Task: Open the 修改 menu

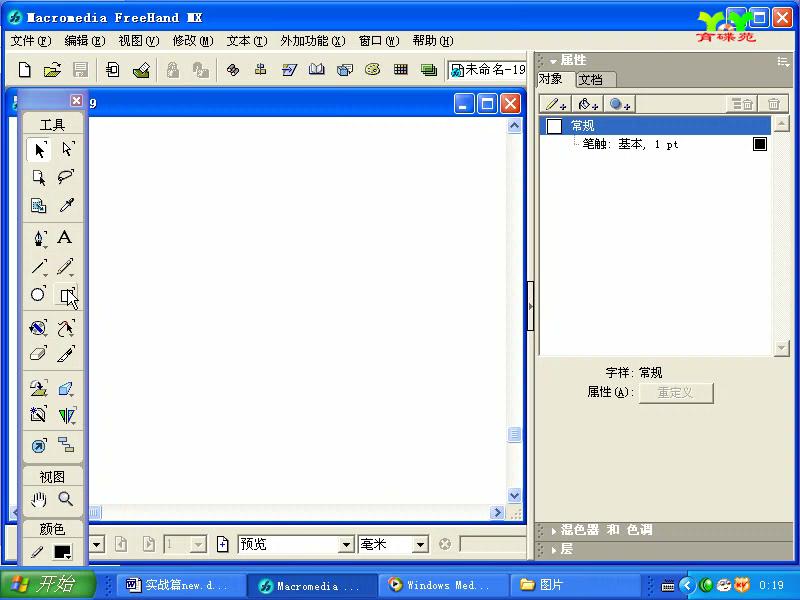Action: click(x=193, y=40)
